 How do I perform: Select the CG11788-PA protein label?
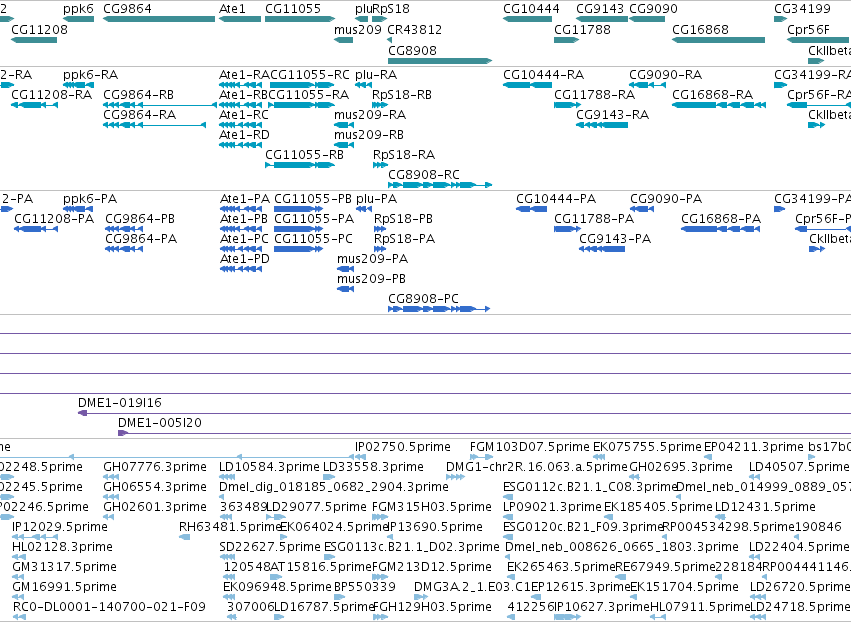(x=594, y=219)
